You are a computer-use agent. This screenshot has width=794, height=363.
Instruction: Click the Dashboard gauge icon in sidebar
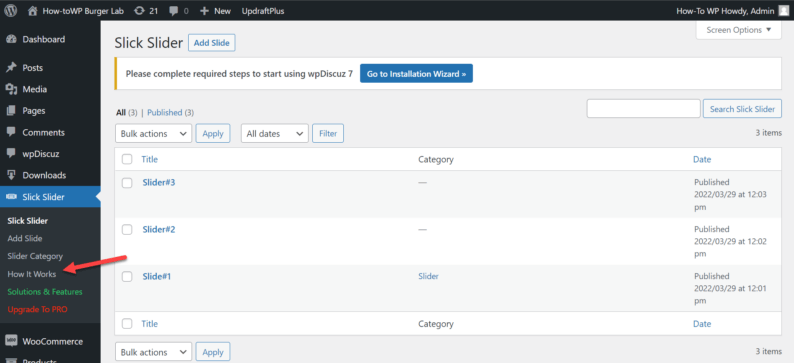coord(11,39)
